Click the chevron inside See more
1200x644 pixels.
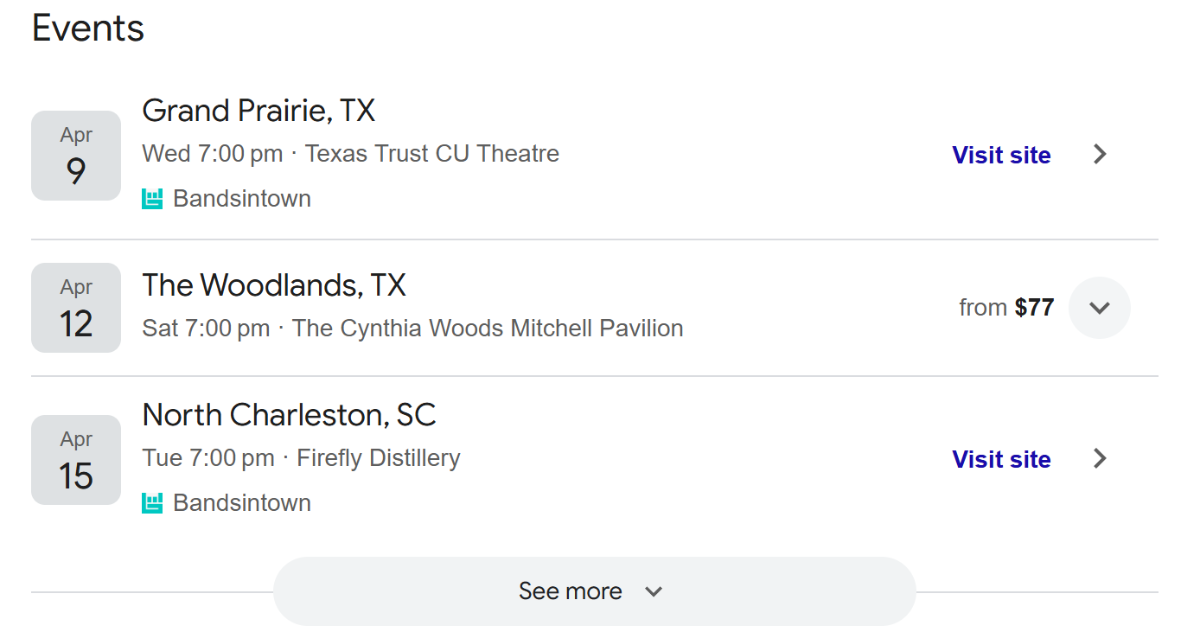[654, 592]
